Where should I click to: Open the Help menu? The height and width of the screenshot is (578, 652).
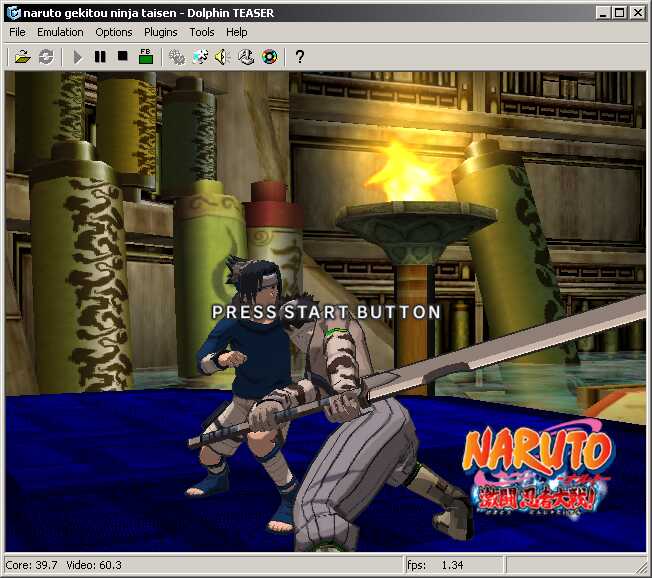237,32
